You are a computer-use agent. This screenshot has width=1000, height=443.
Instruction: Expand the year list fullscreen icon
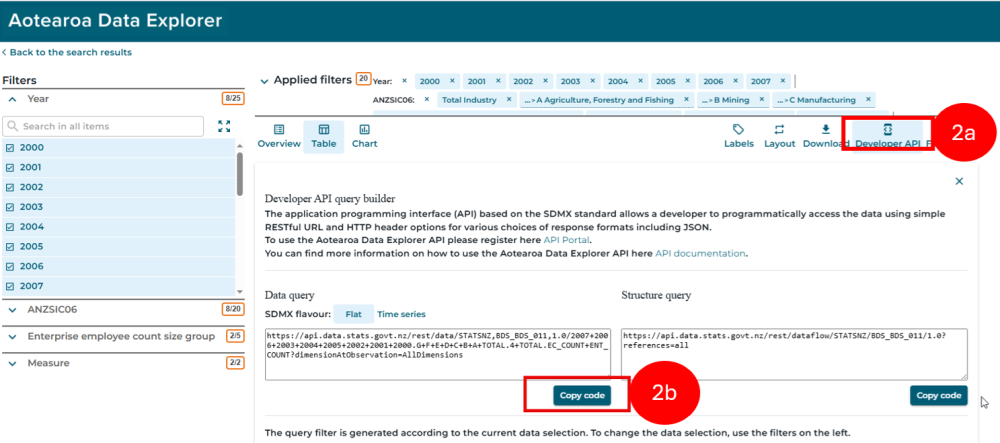tap(224, 126)
